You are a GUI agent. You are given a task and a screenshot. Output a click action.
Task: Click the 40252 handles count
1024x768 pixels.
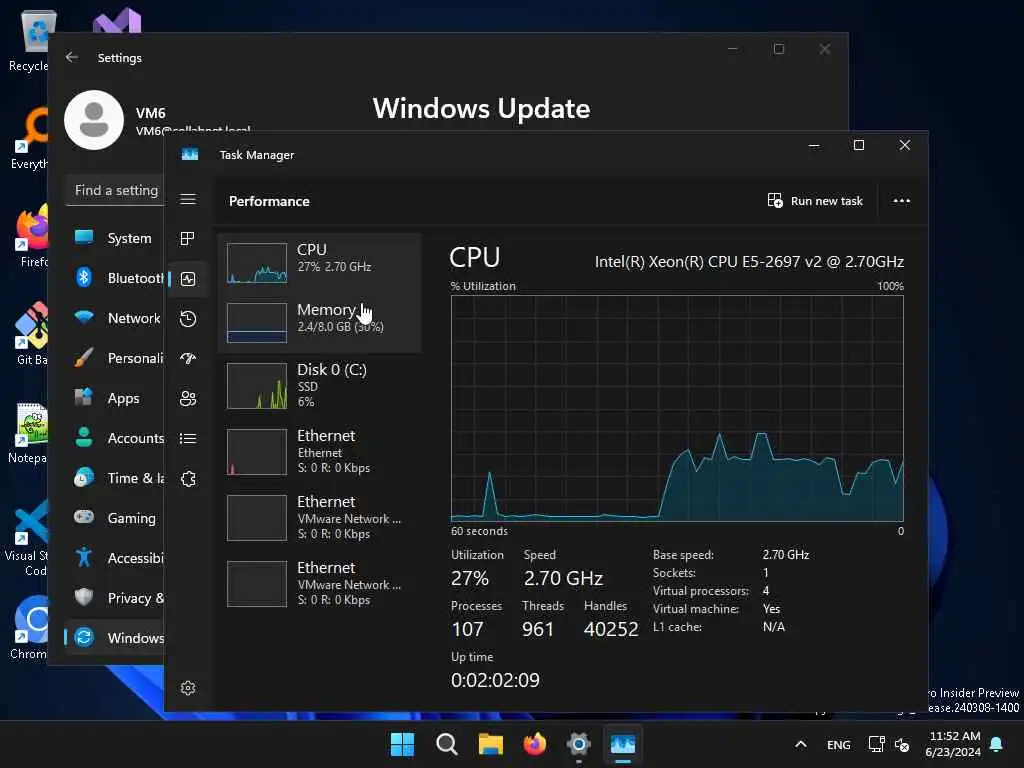[x=611, y=629]
